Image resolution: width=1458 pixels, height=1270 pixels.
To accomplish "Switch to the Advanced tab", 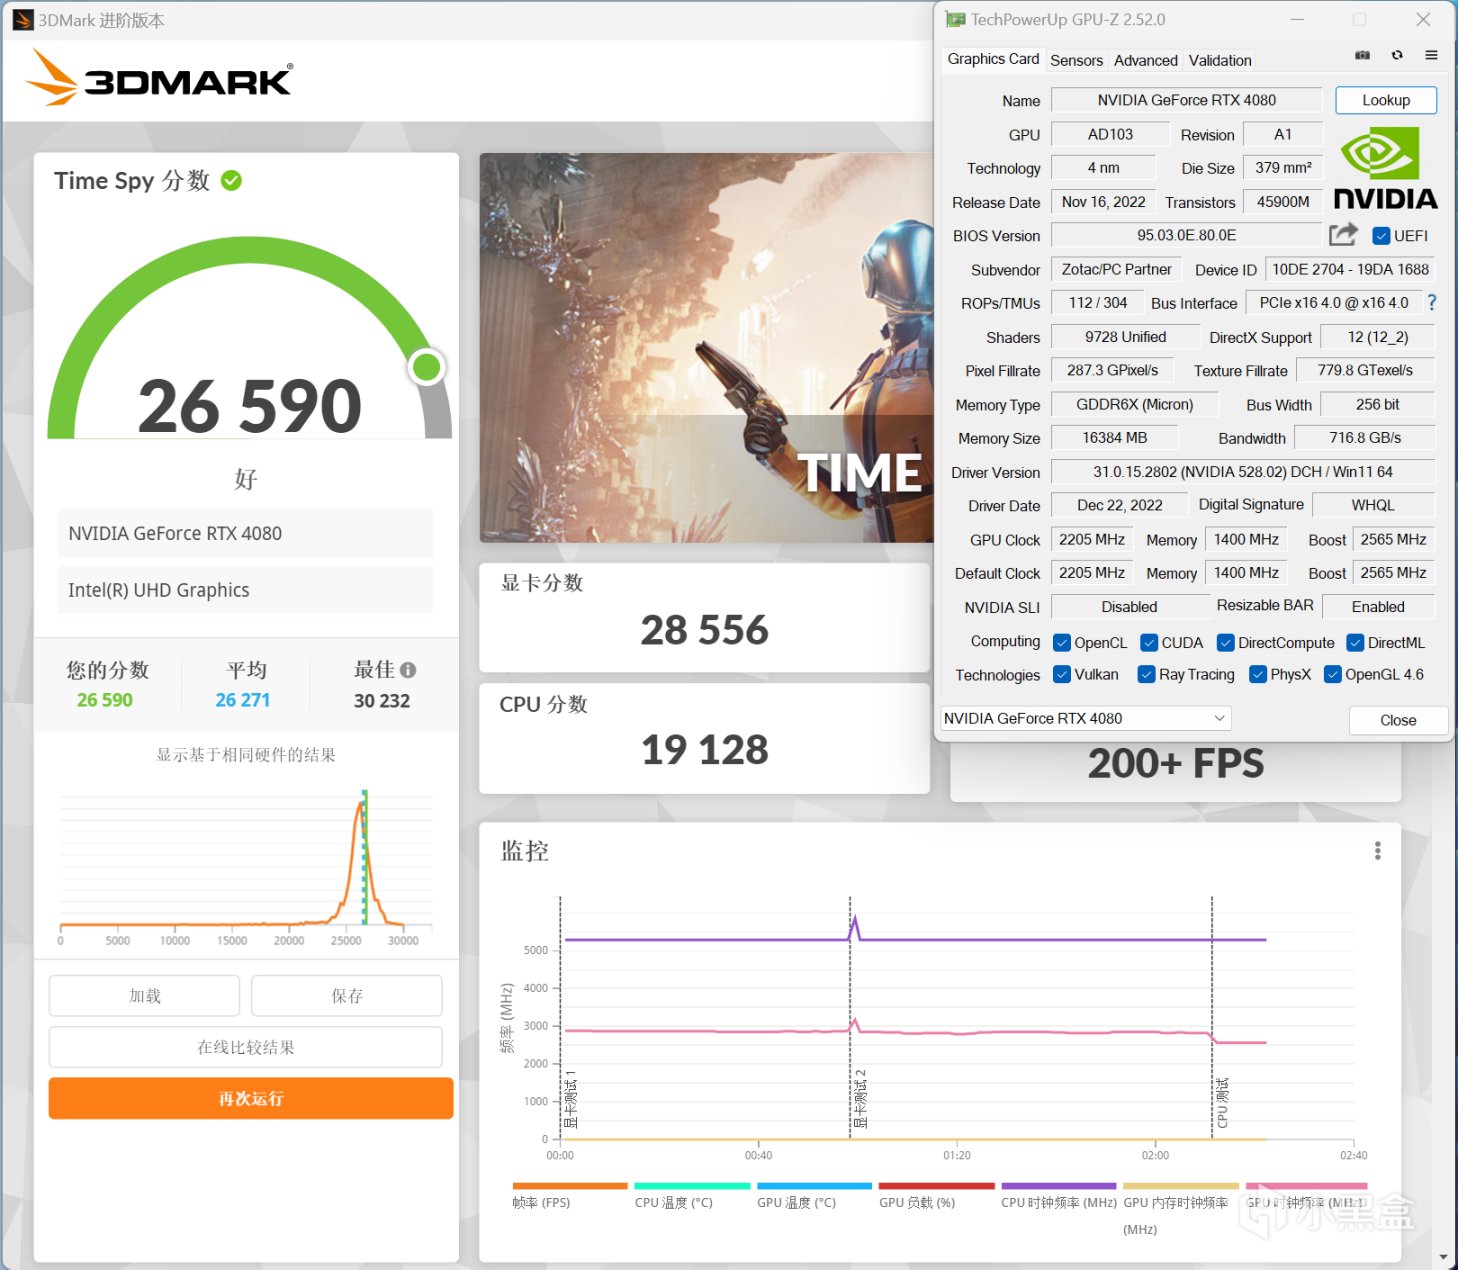I will point(1145,60).
